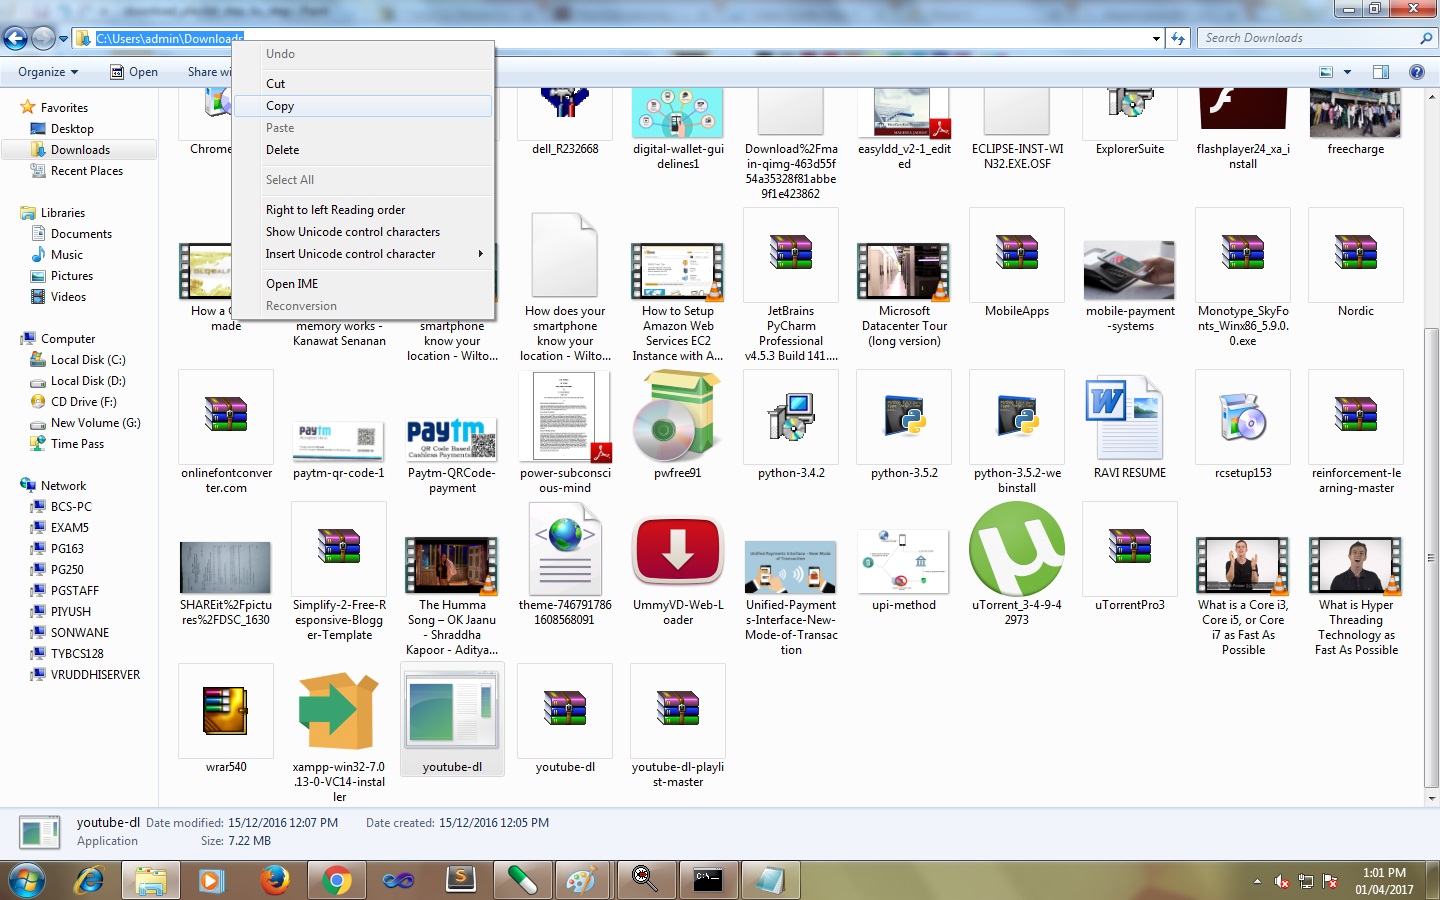The image size is (1440, 900).
Task: Choose Delete from the context menu
Action: click(x=283, y=149)
